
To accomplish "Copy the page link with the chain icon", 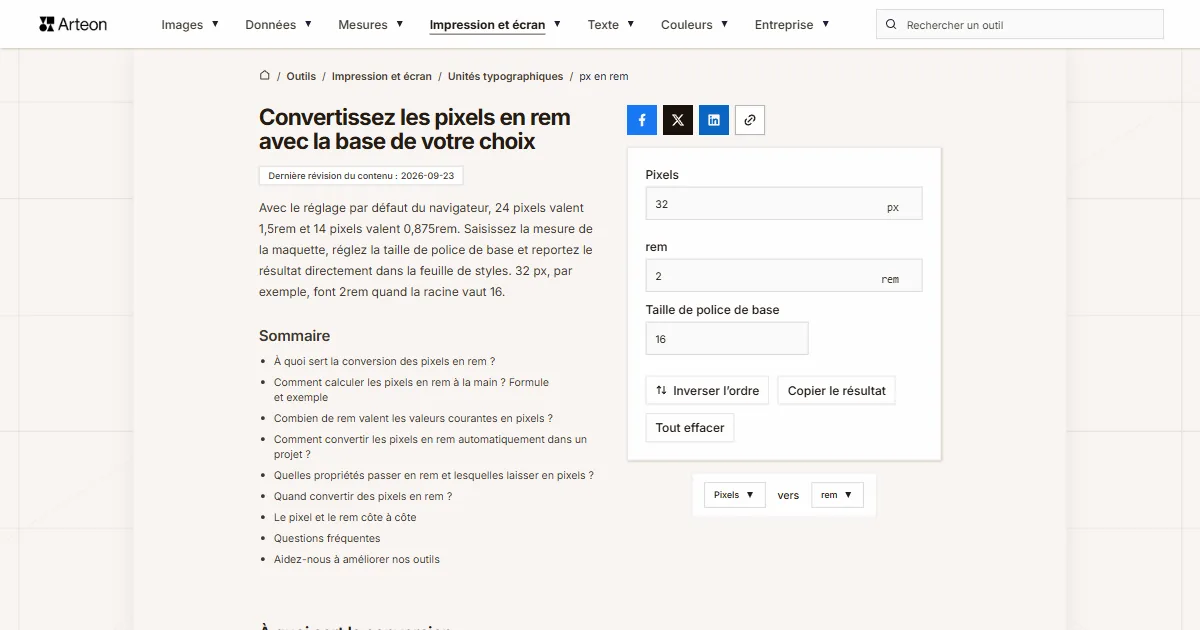I will (750, 120).
